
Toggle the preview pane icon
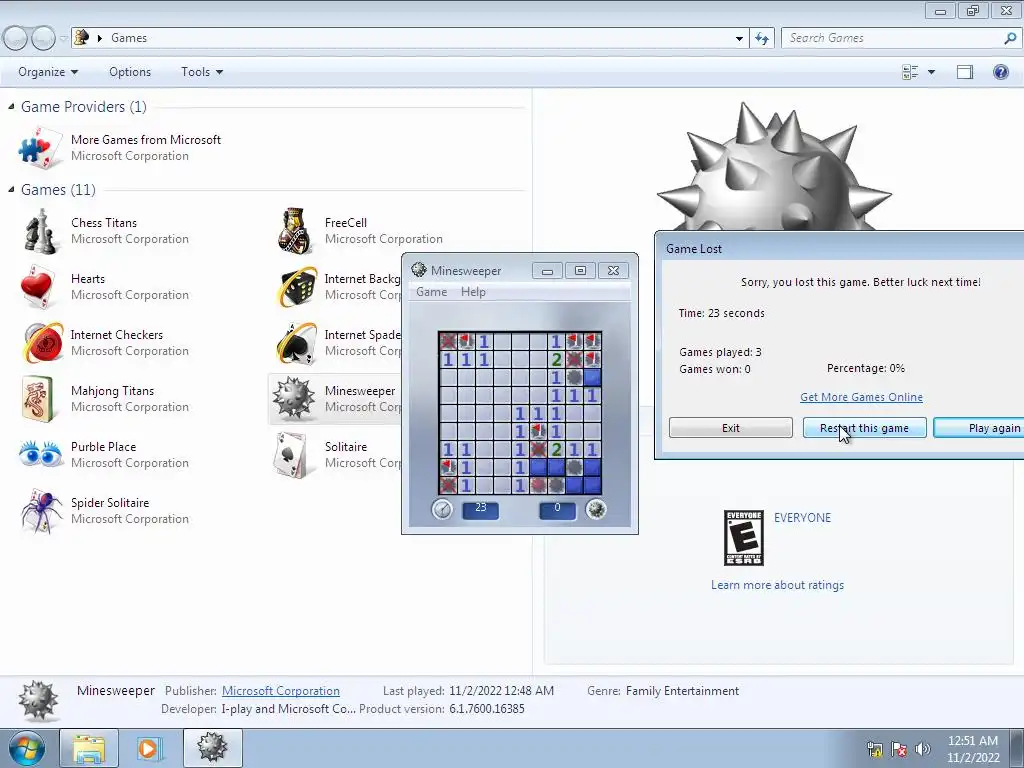click(x=965, y=72)
